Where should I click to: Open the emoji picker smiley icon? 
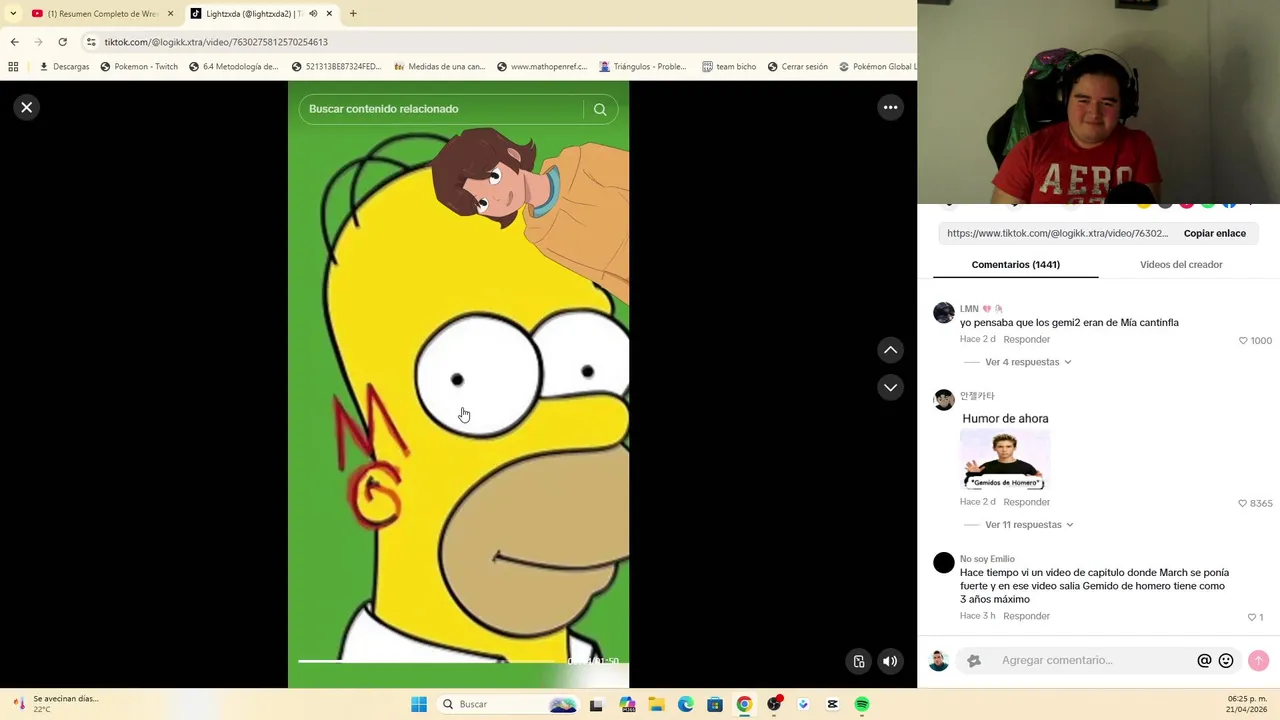click(x=1226, y=661)
